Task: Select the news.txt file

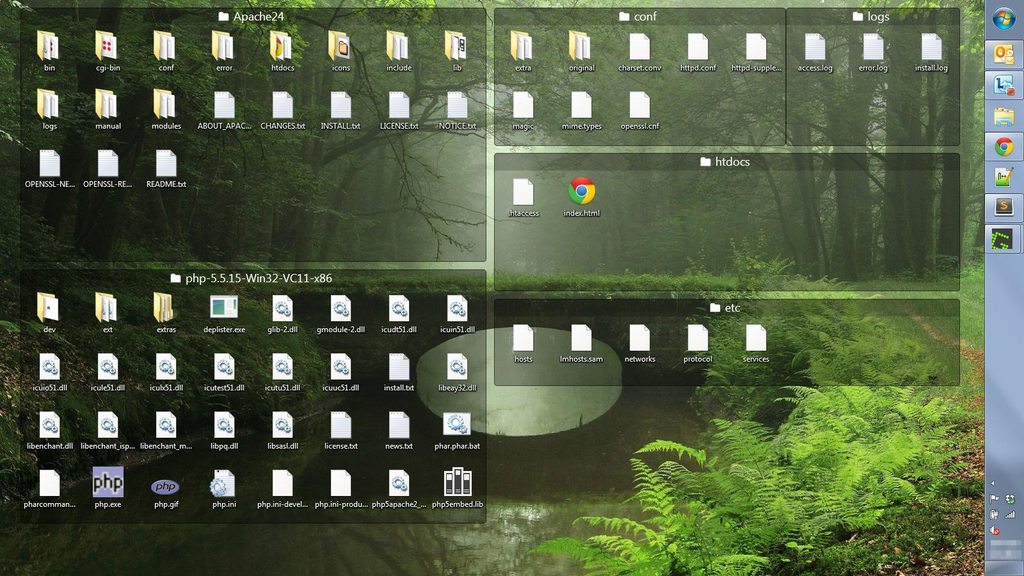Action: (398, 430)
